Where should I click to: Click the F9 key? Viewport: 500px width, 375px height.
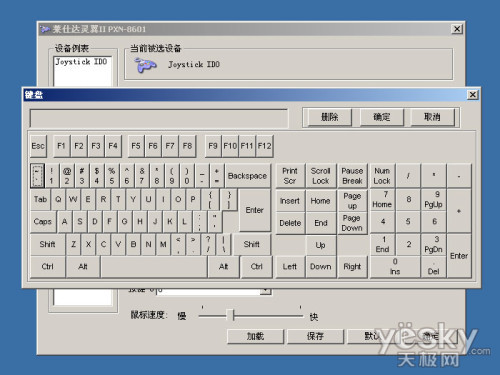213,146
